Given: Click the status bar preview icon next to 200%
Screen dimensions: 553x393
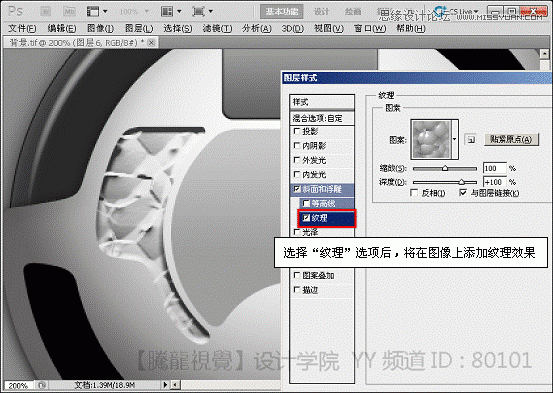Looking at the screenshot, I should [x=41, y=385].
